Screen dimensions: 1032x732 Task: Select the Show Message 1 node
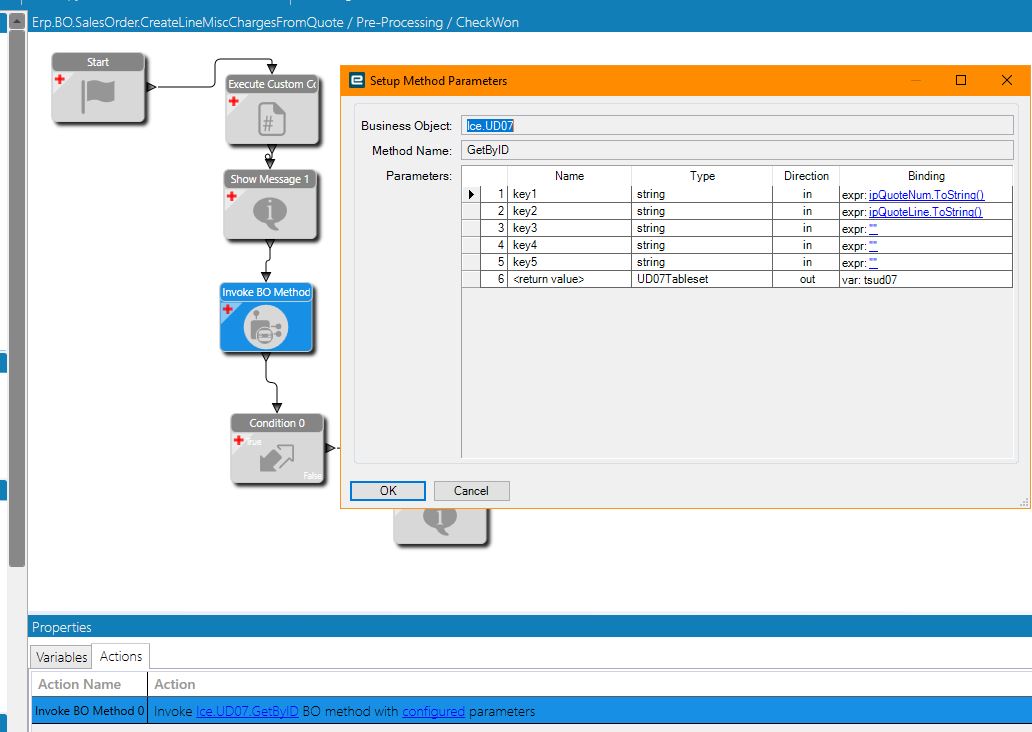(270, 205)
